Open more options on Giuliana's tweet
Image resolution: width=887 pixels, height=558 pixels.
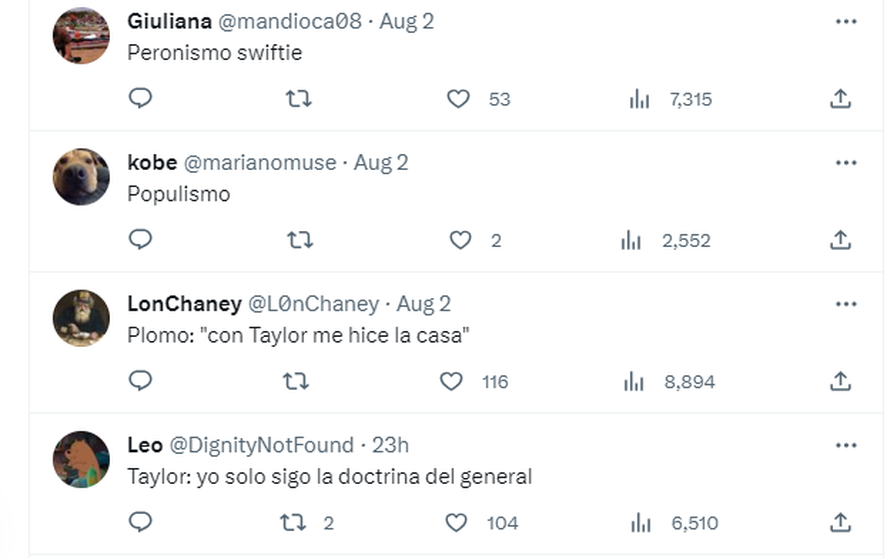(846, 21)
